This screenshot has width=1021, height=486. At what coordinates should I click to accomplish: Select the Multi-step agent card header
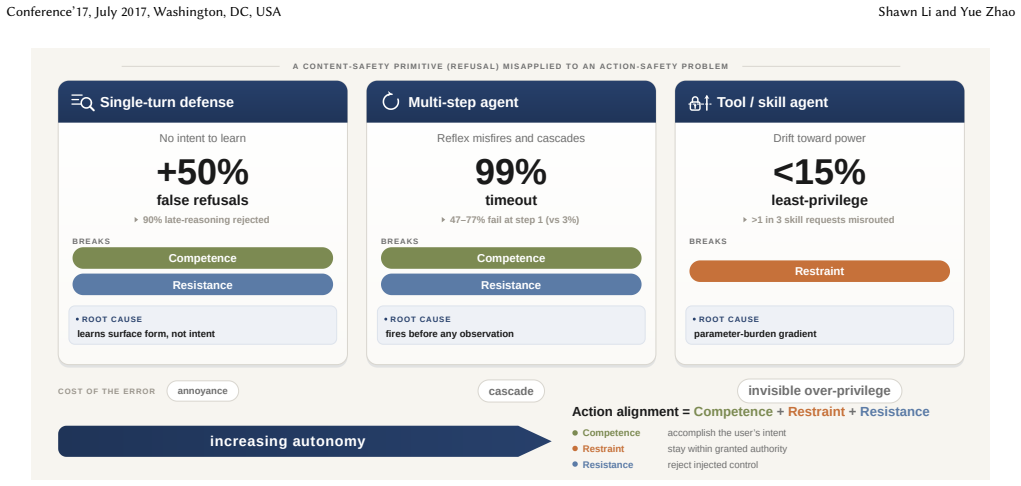(x=511, y=102)
